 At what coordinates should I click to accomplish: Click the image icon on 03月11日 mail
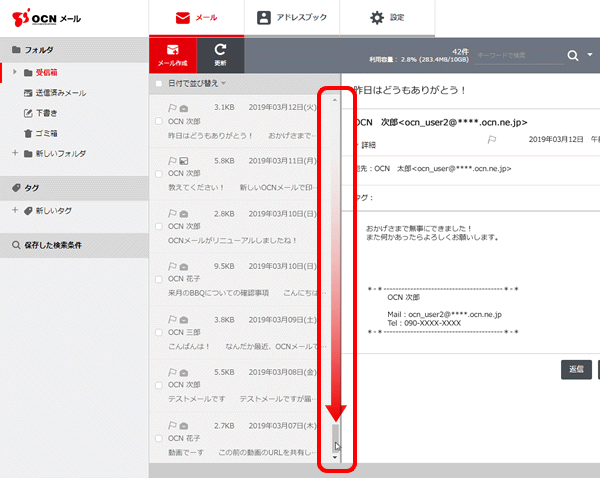184,161
